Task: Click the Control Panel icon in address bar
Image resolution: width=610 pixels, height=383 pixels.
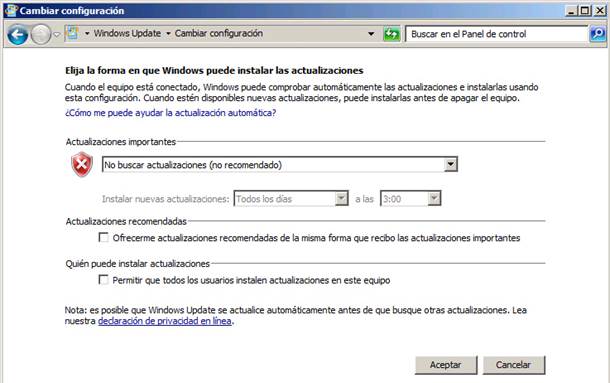Action: (x=72, y=33)
